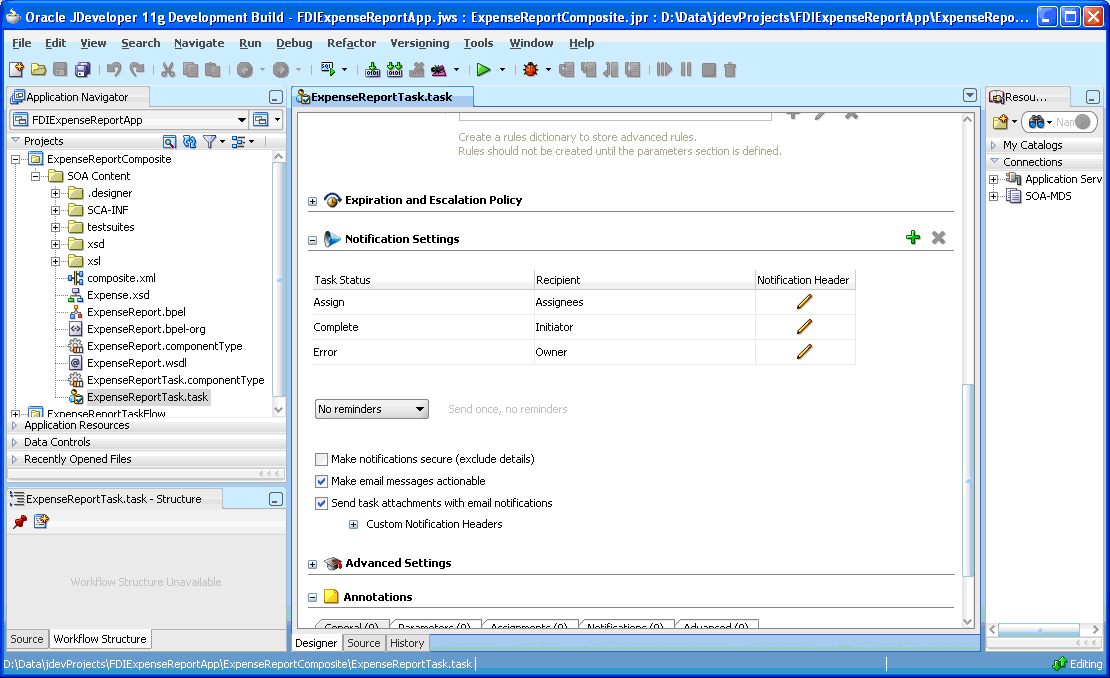Open the editor tab list dropdown arrow
1110x678 pixels.
970,95
